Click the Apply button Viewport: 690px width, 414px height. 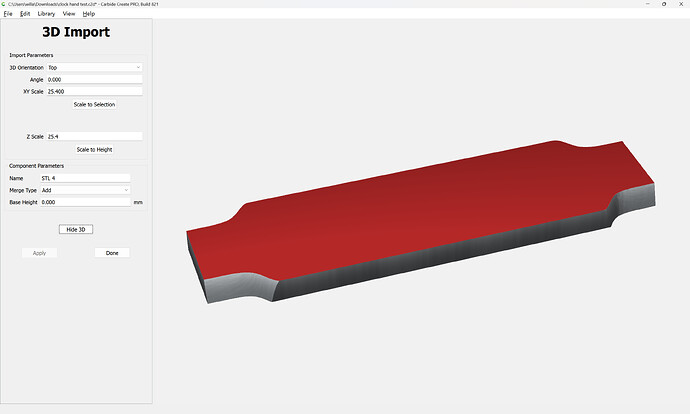(40, 253)
